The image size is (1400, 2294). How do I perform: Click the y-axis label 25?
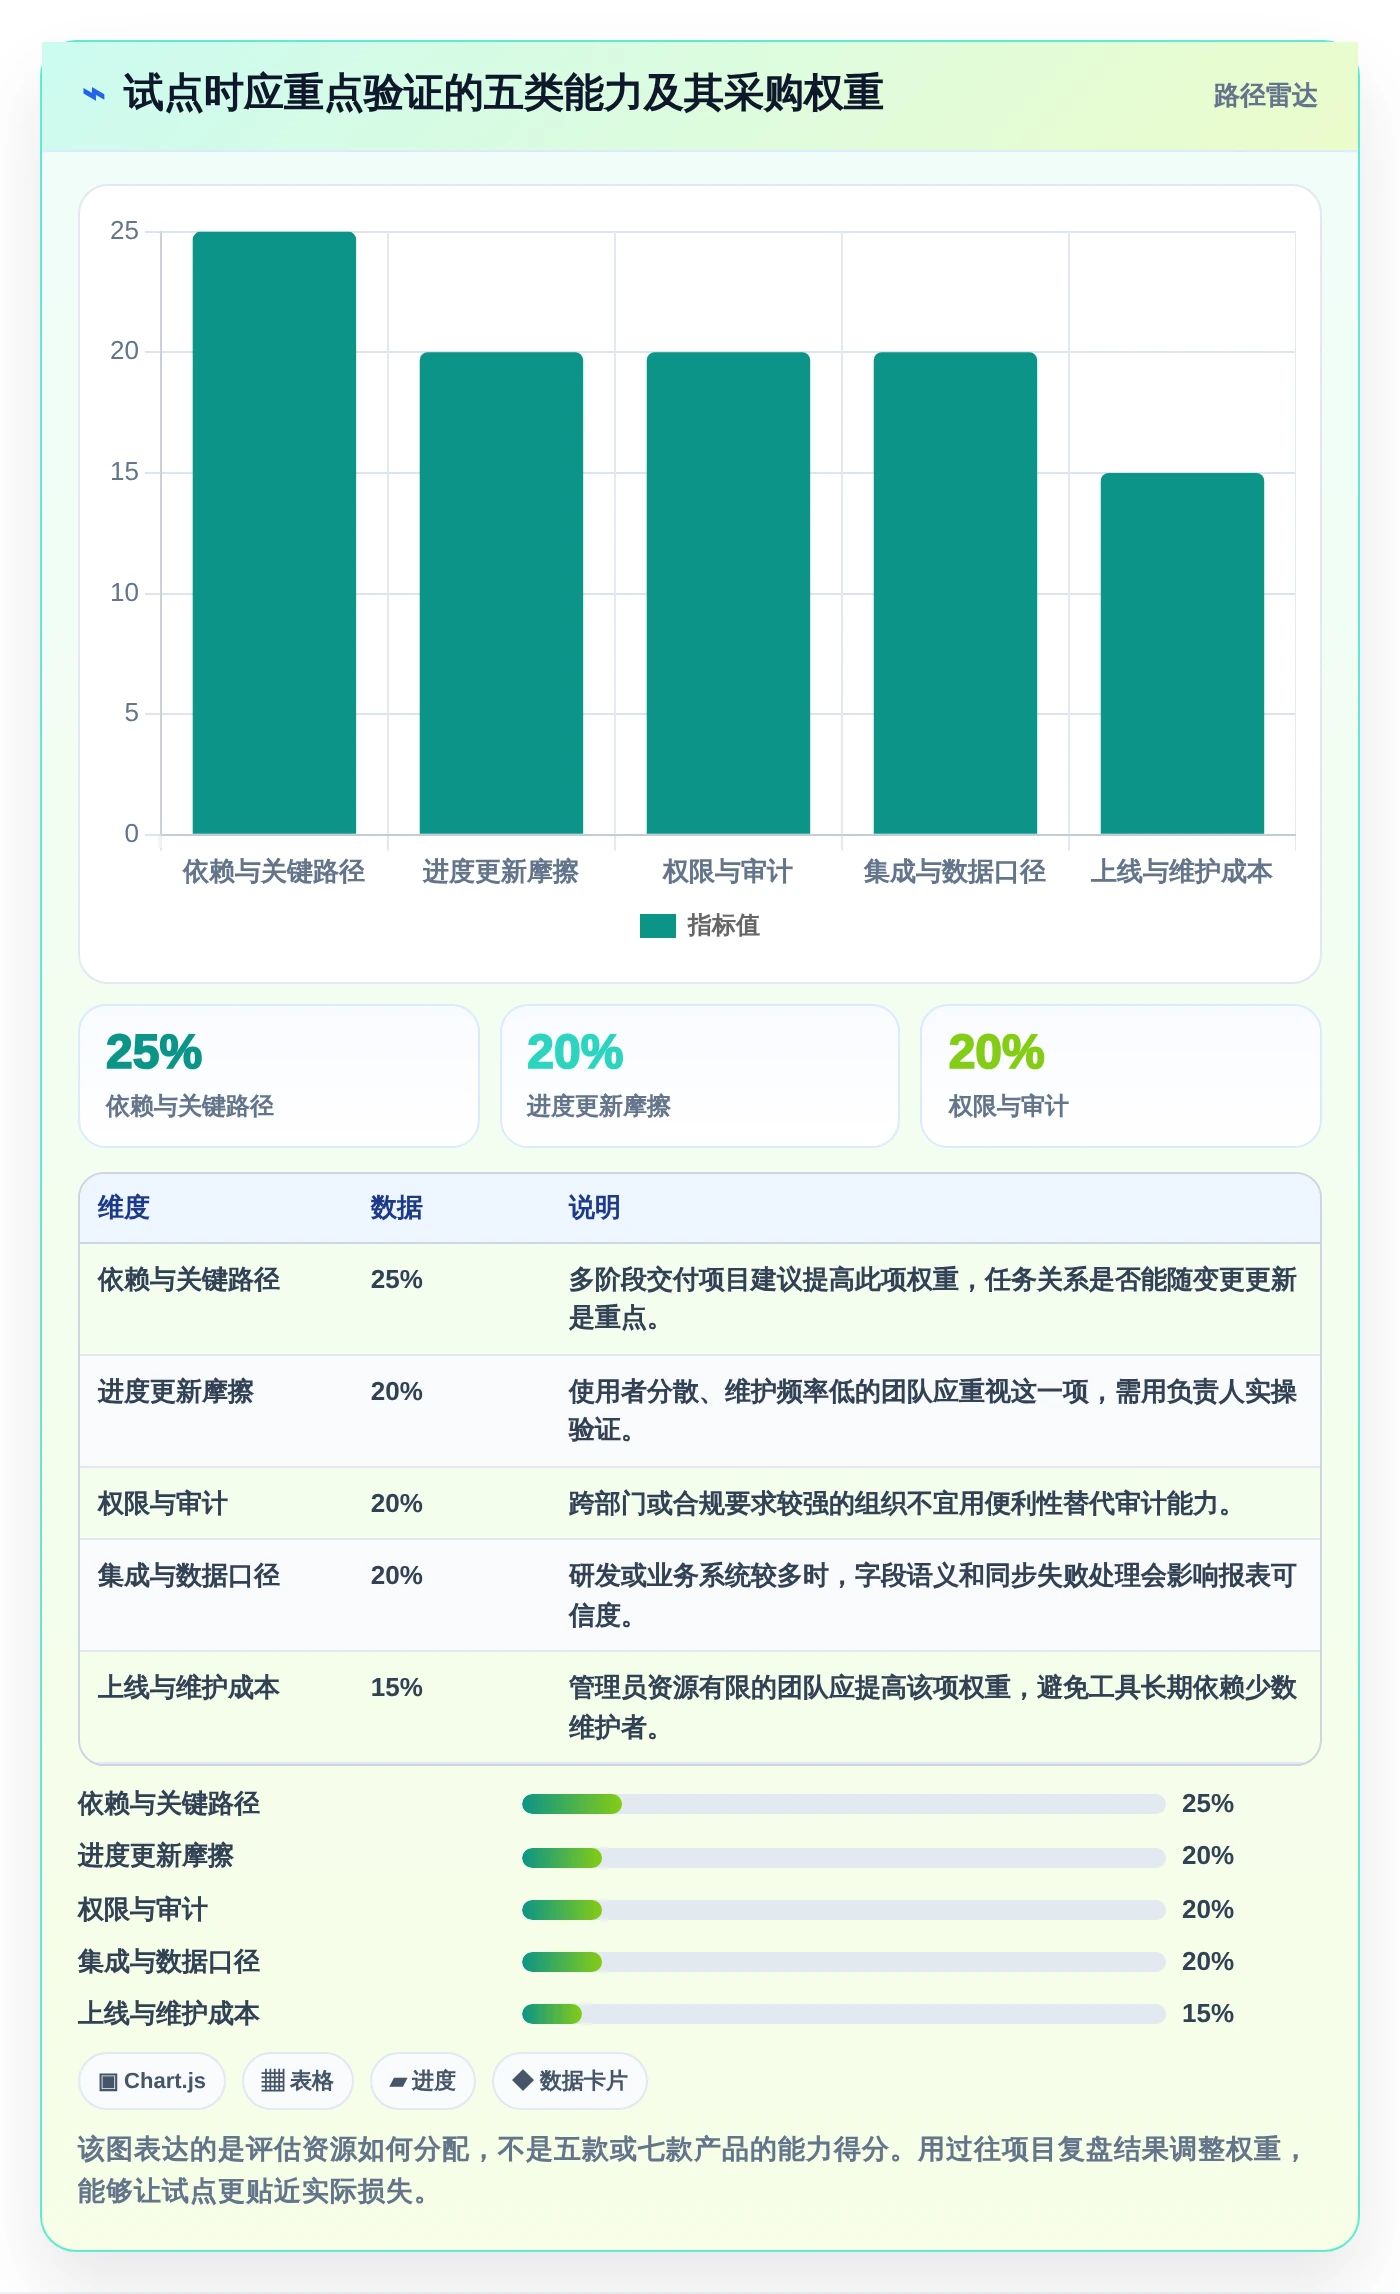click(124, 231)
